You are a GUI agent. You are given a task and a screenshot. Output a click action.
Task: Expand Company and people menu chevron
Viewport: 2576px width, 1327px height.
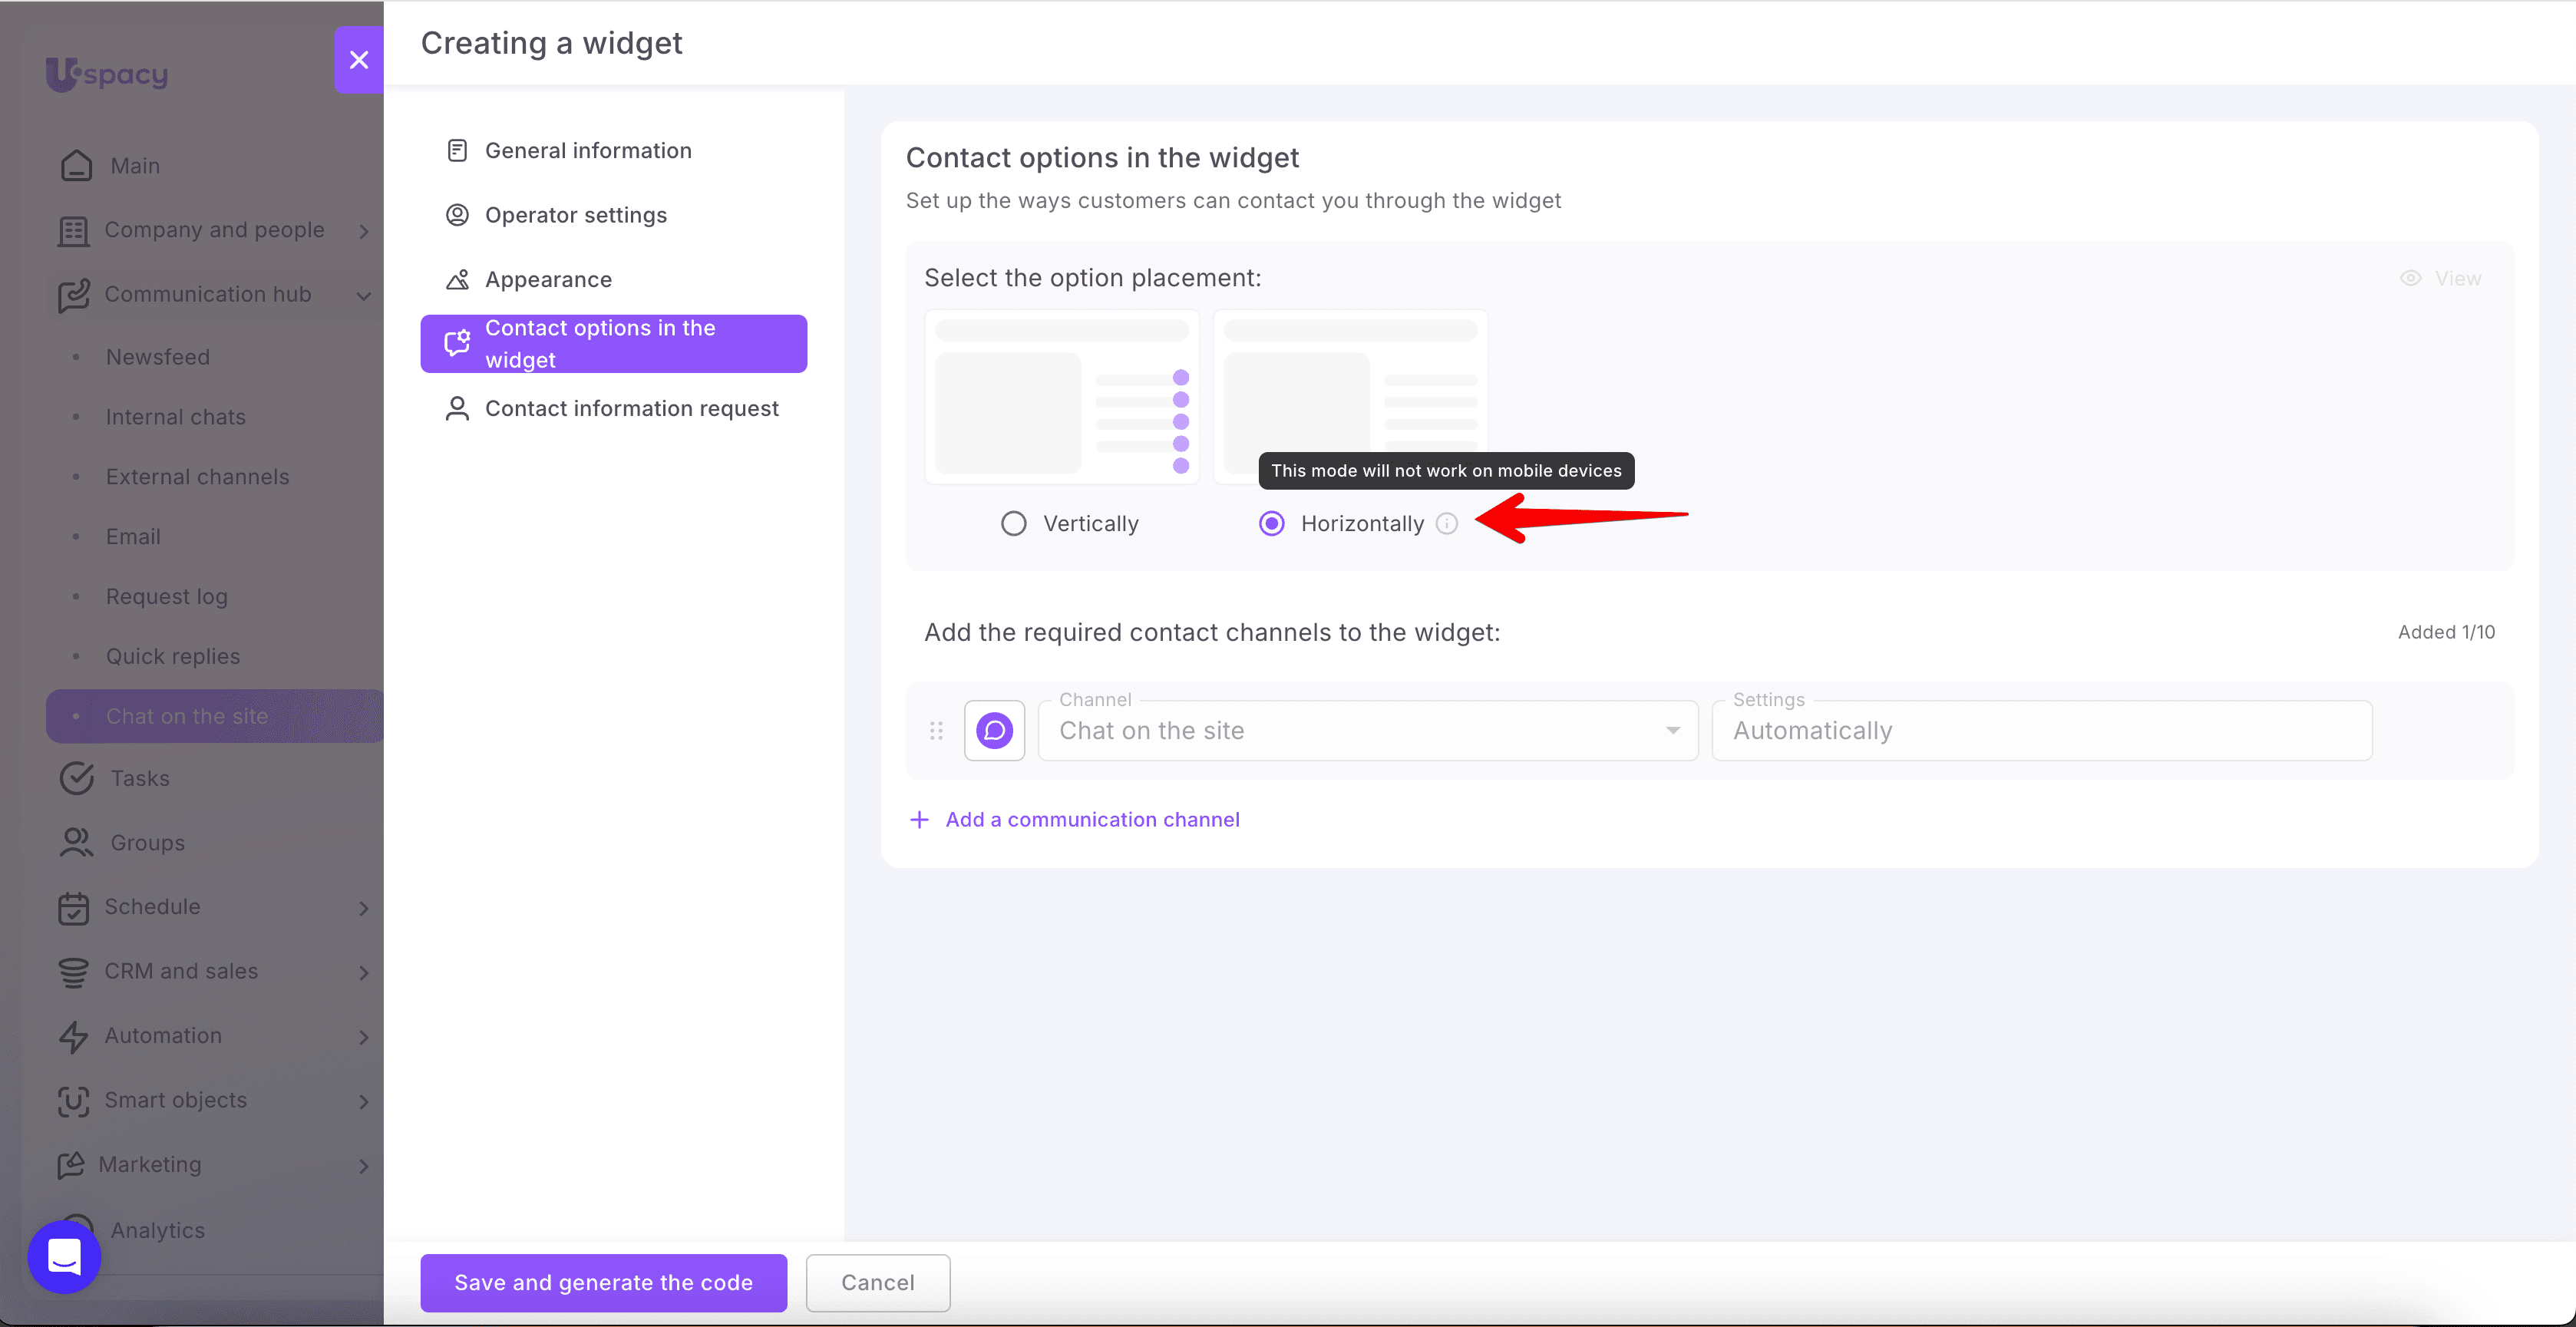(364, 231)
